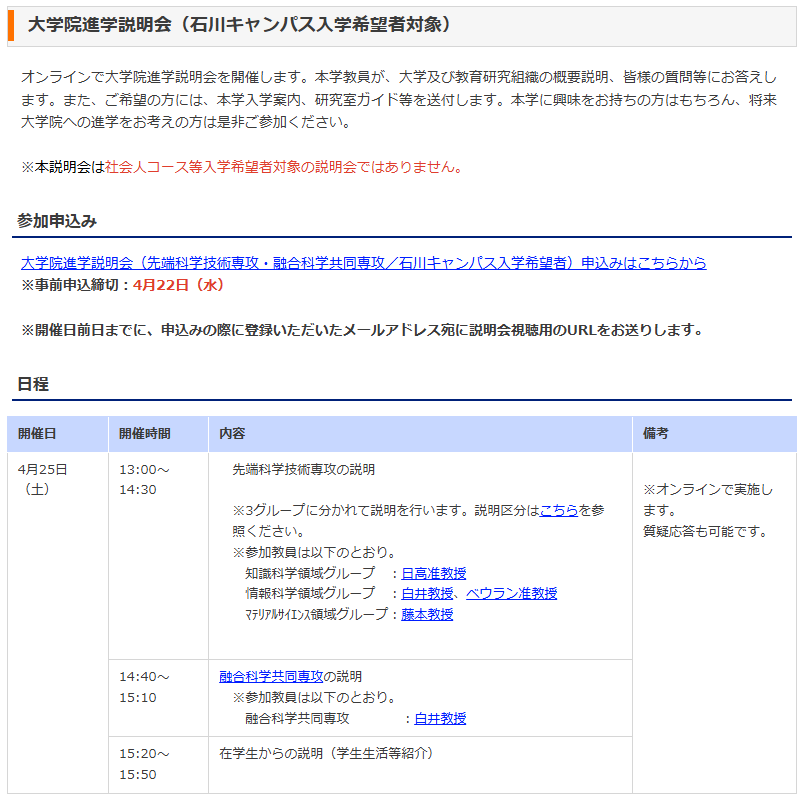Open 日高准教授 profile link
This screenshot has height=801, width=805.
(433, 573)
